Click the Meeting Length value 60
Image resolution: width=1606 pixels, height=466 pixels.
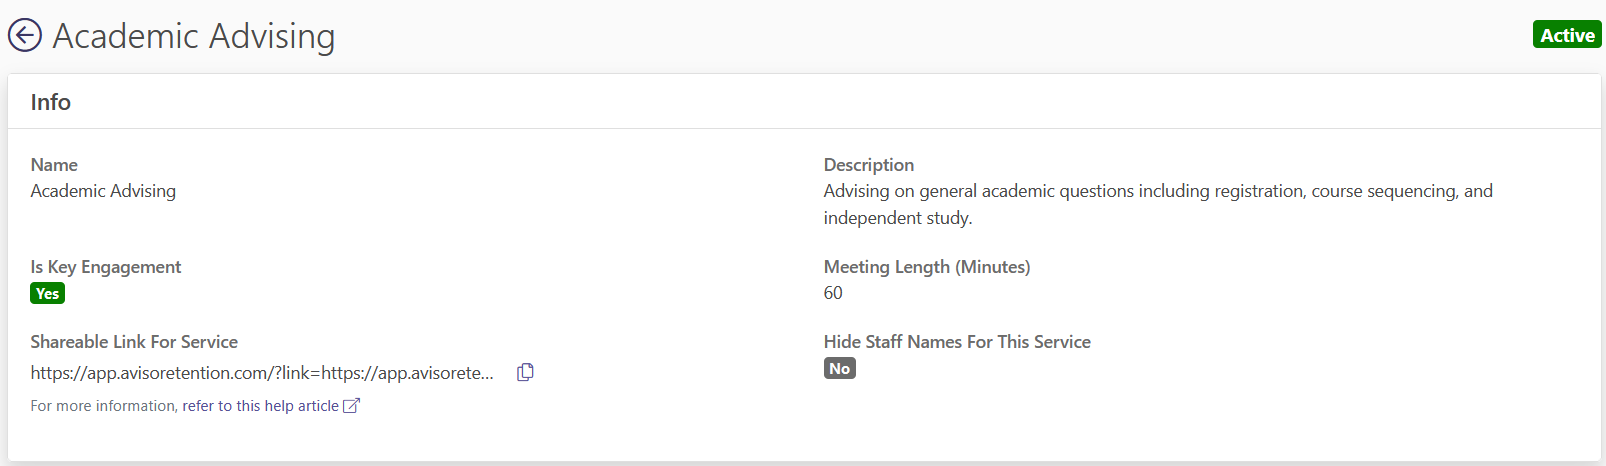[833, 293]
